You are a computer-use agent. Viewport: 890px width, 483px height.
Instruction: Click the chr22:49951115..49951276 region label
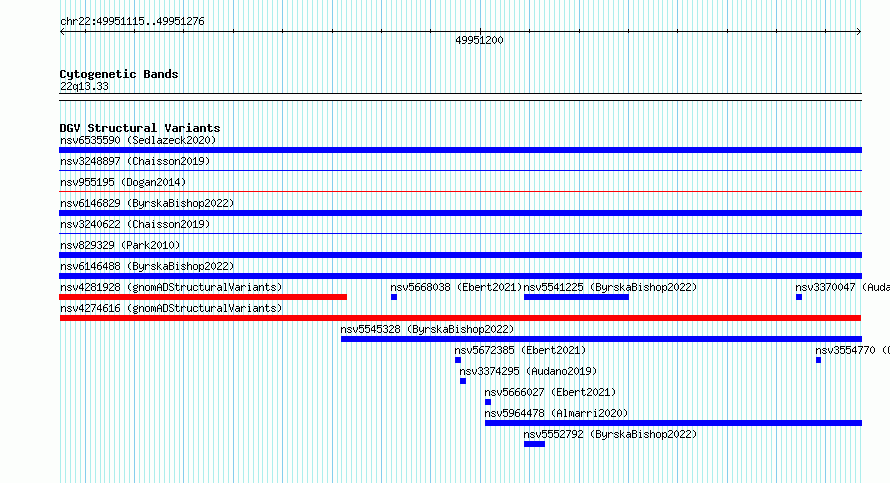(132, 22)
